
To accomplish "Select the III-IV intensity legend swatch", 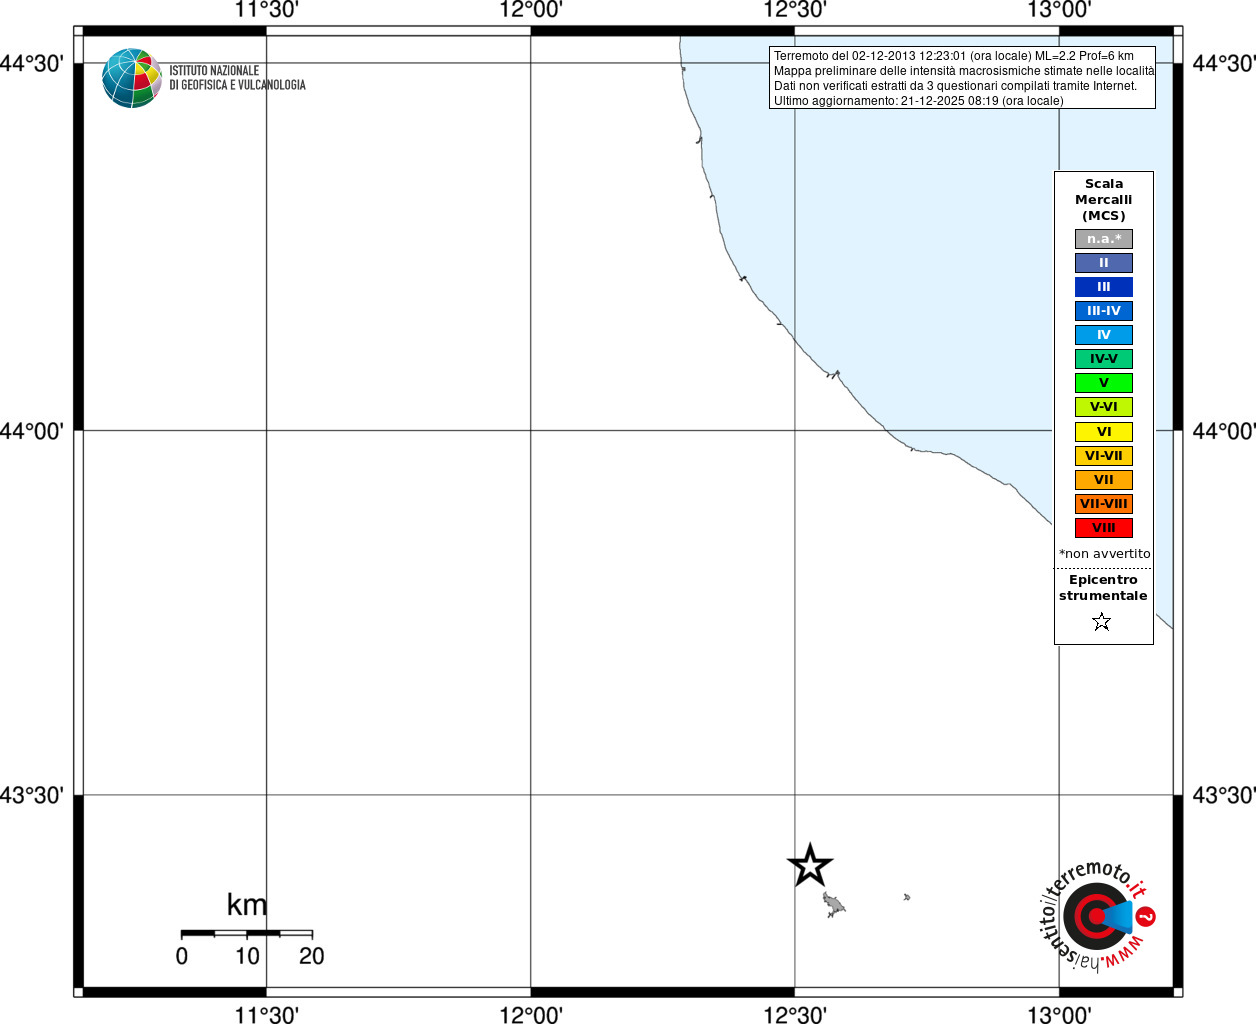I will pos(1104,311).
